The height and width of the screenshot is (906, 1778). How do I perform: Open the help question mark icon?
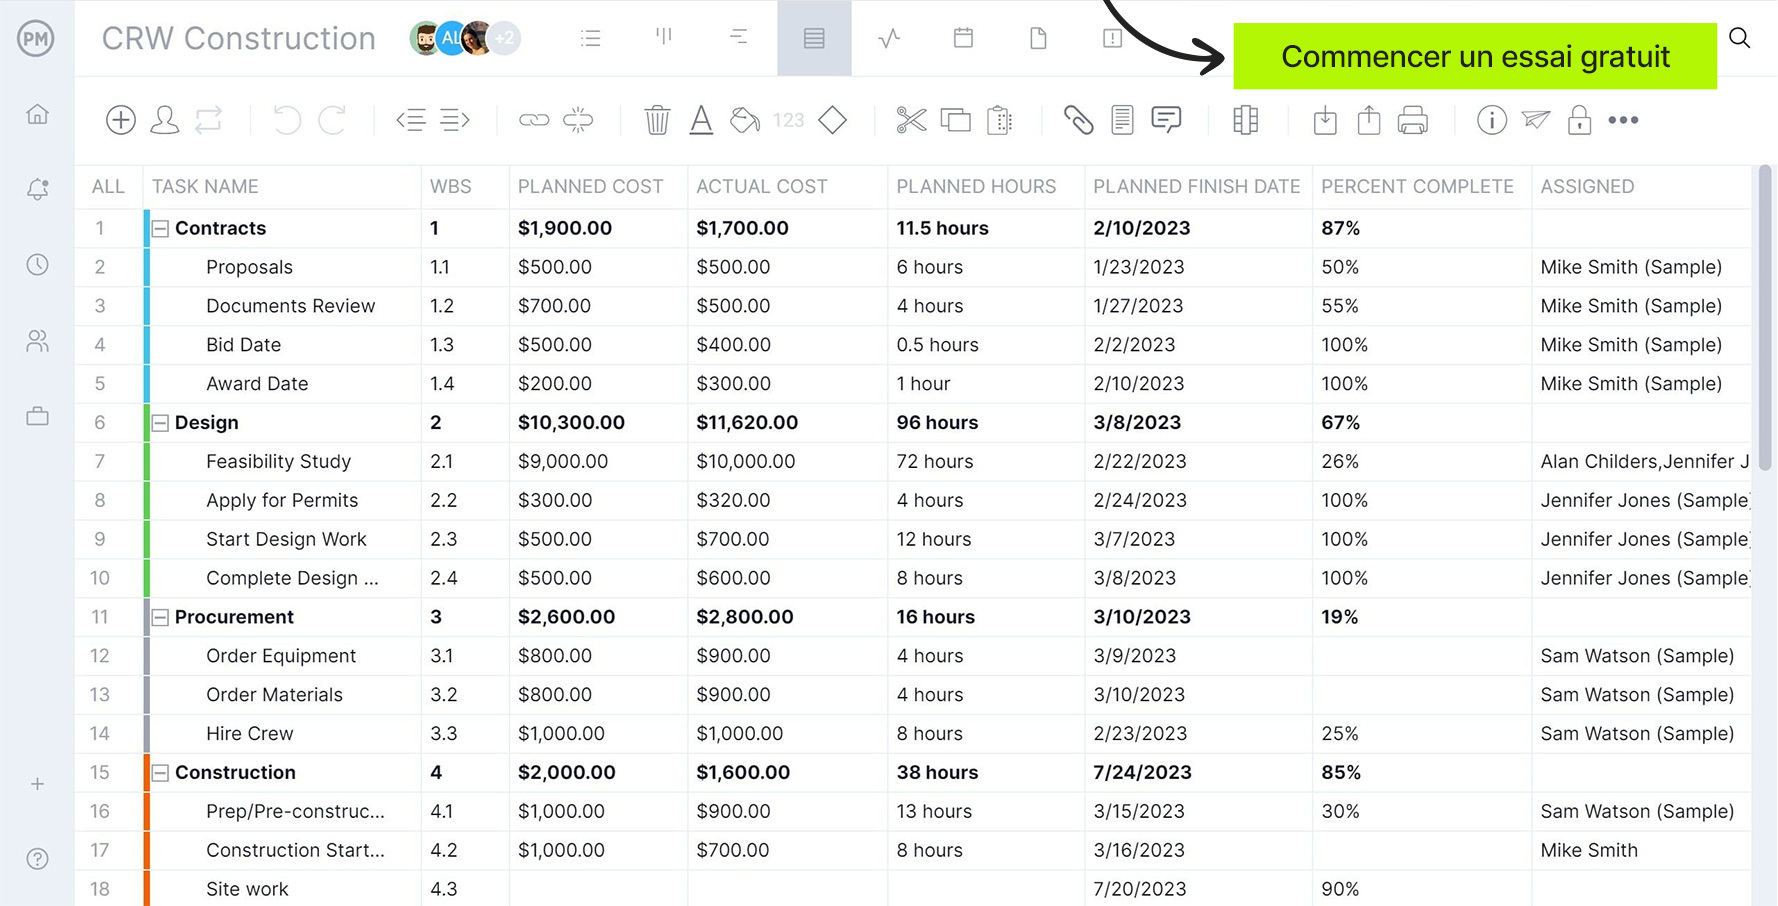click(x=37, y=859)
